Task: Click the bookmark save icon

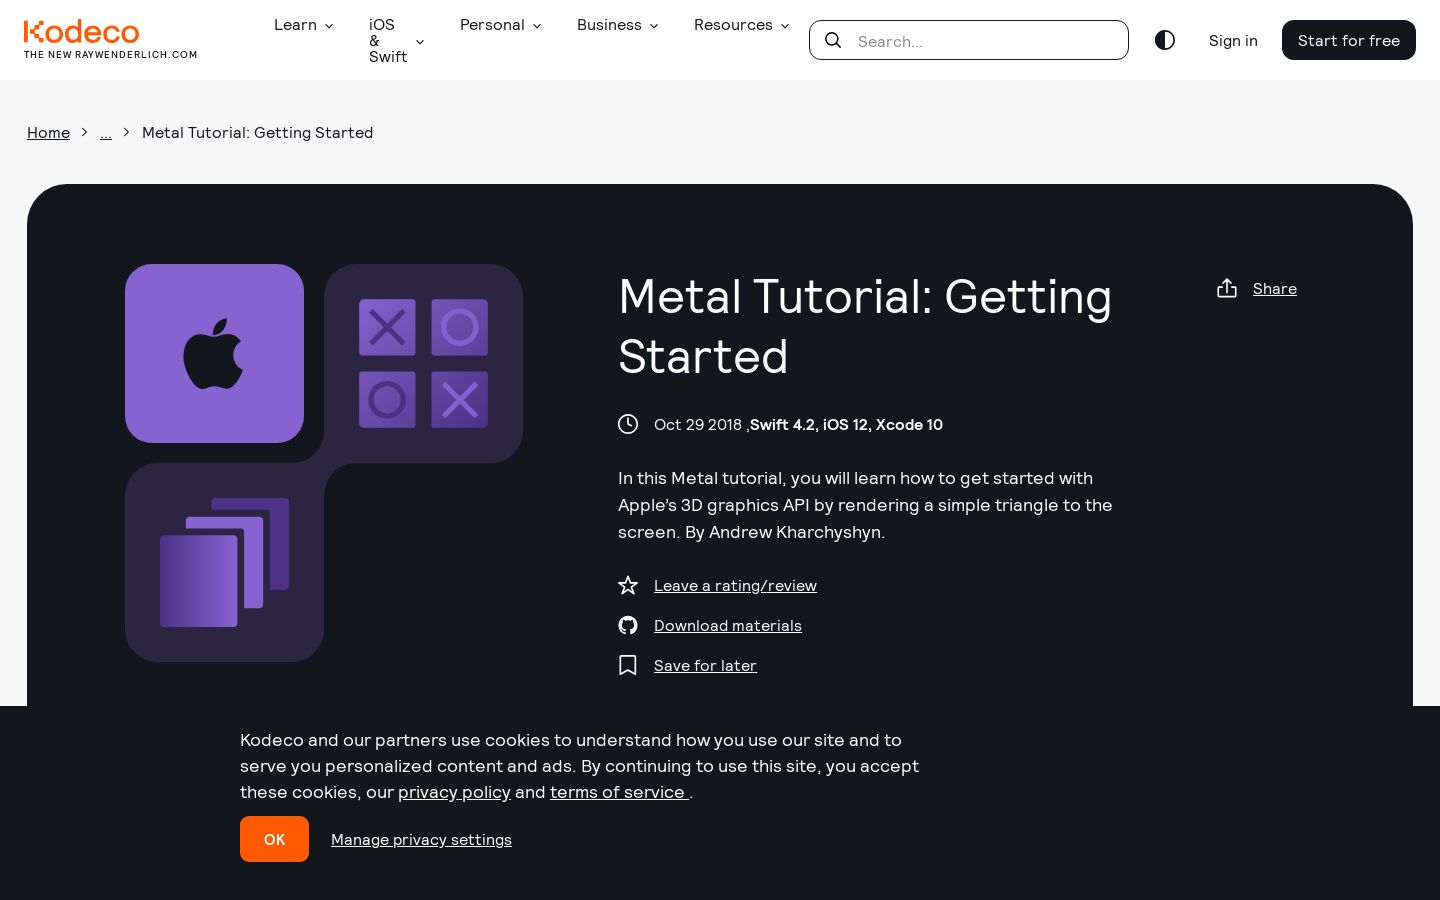Action: [x=628, y=665]
